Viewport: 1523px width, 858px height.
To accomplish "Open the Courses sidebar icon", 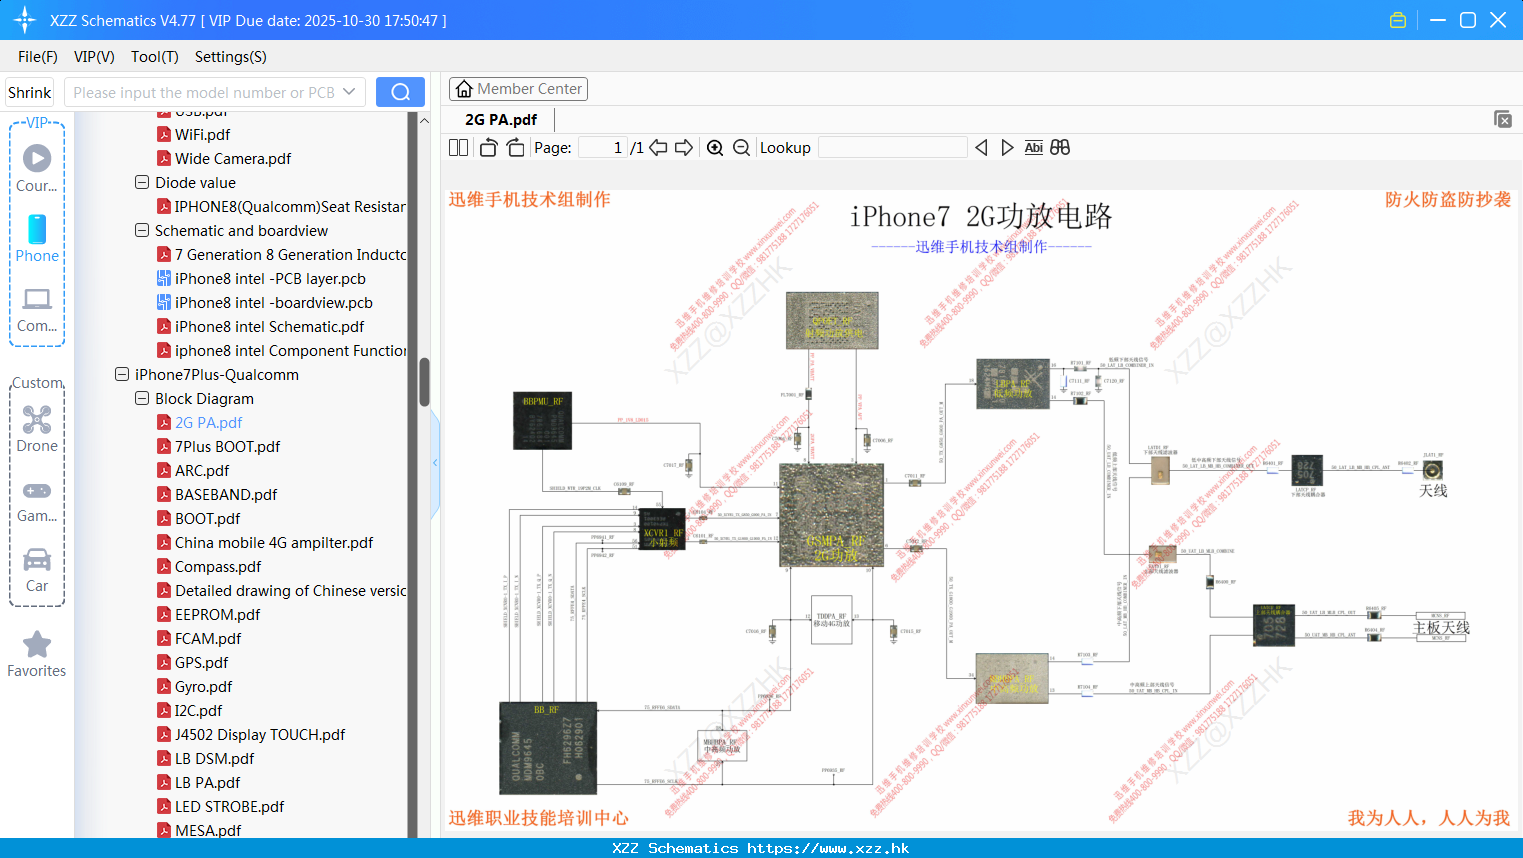I will pyautogui.click(x=37, y=168).
